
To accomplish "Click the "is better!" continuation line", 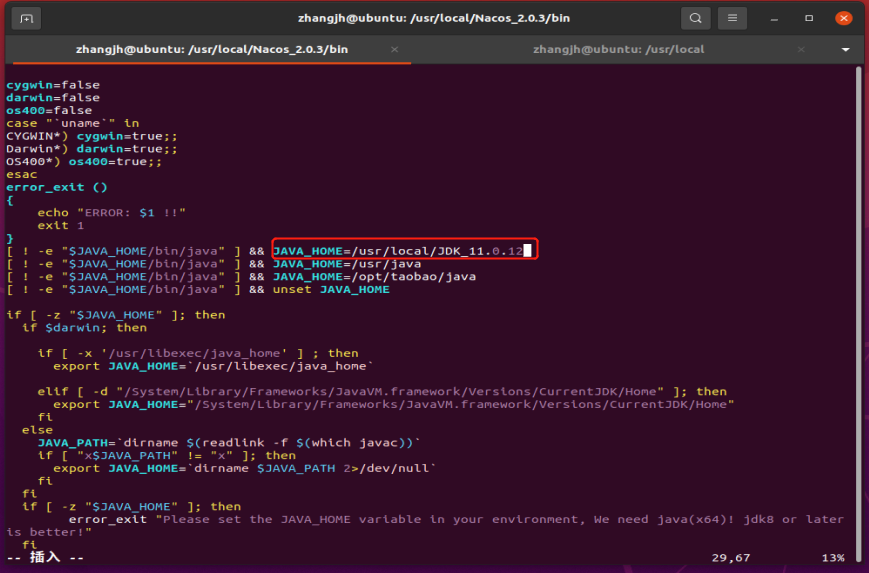I will (x=49, y=532).
